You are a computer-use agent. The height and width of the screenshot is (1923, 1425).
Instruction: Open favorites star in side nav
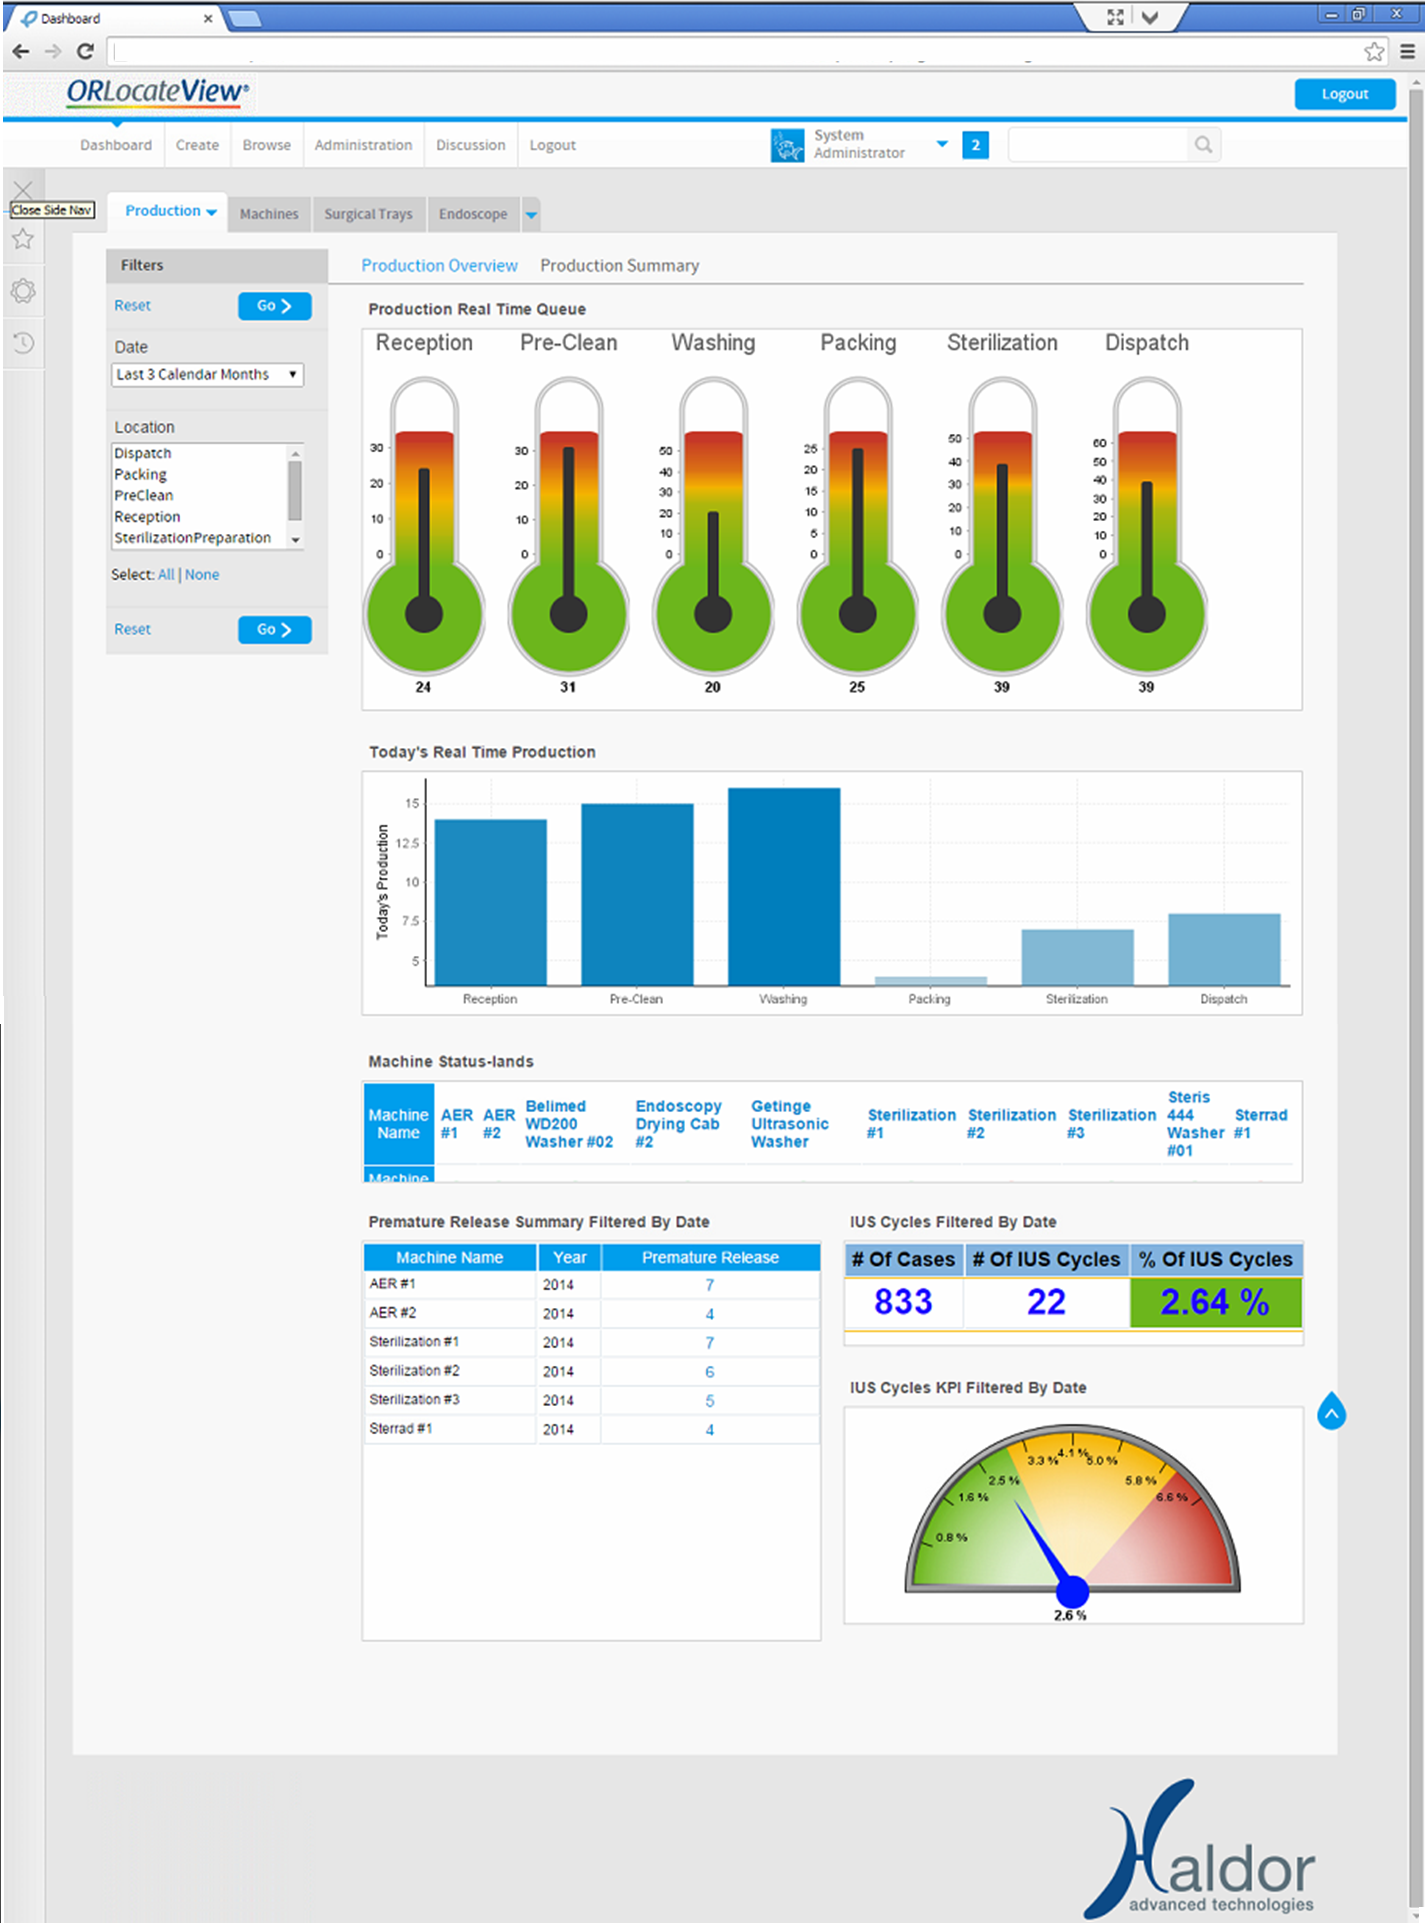point(23,239)
